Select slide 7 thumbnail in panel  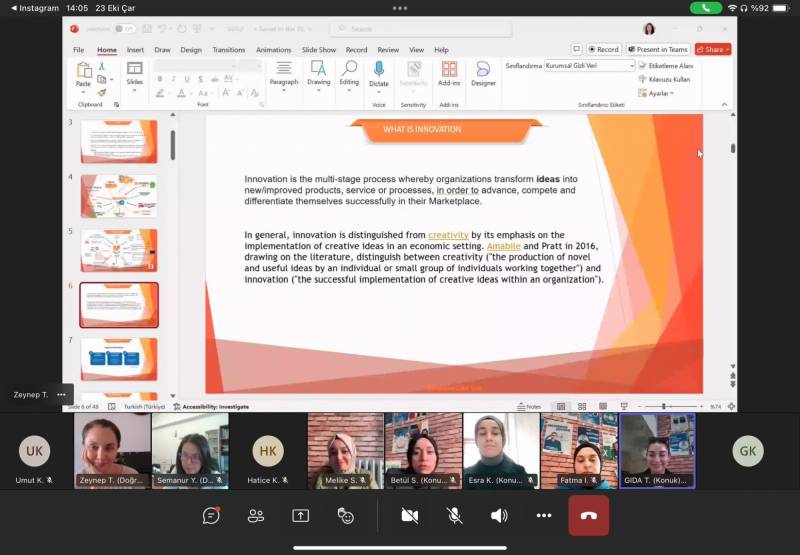(119, 358)
